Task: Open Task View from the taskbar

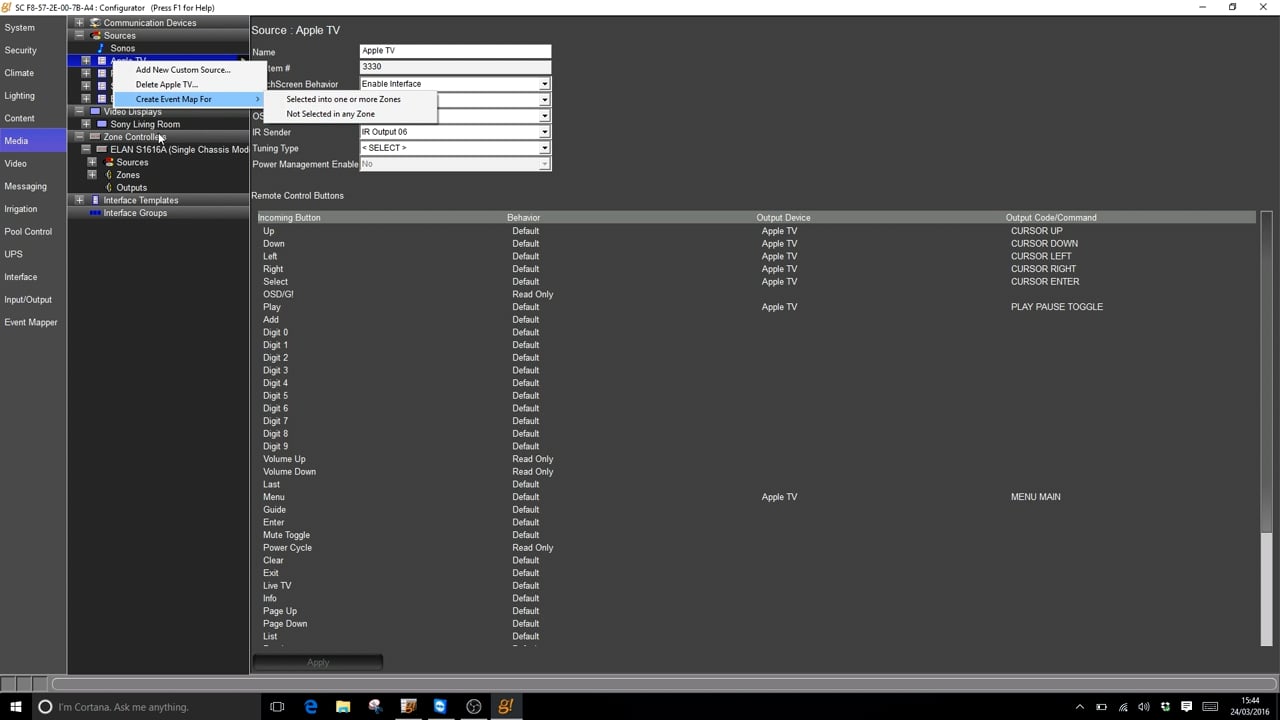Action: [278, 706]
